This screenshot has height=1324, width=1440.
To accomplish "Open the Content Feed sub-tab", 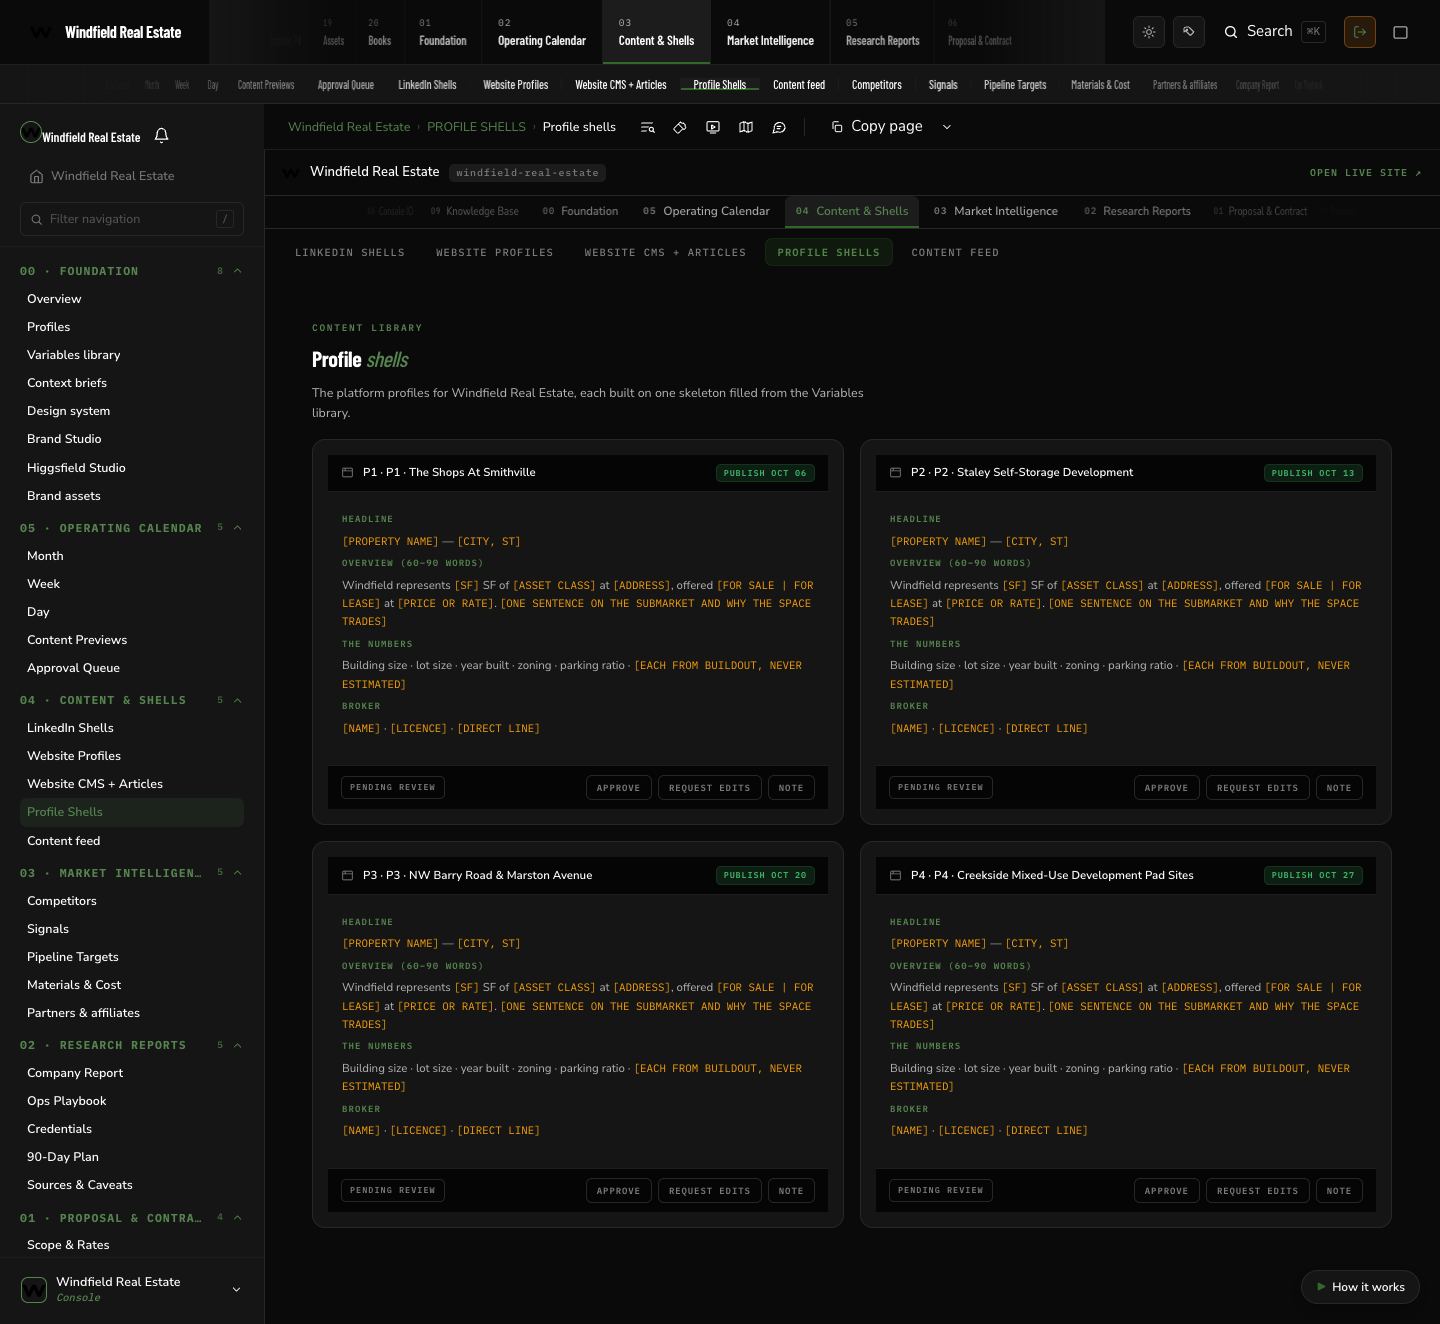I will [x=955, y=252].
